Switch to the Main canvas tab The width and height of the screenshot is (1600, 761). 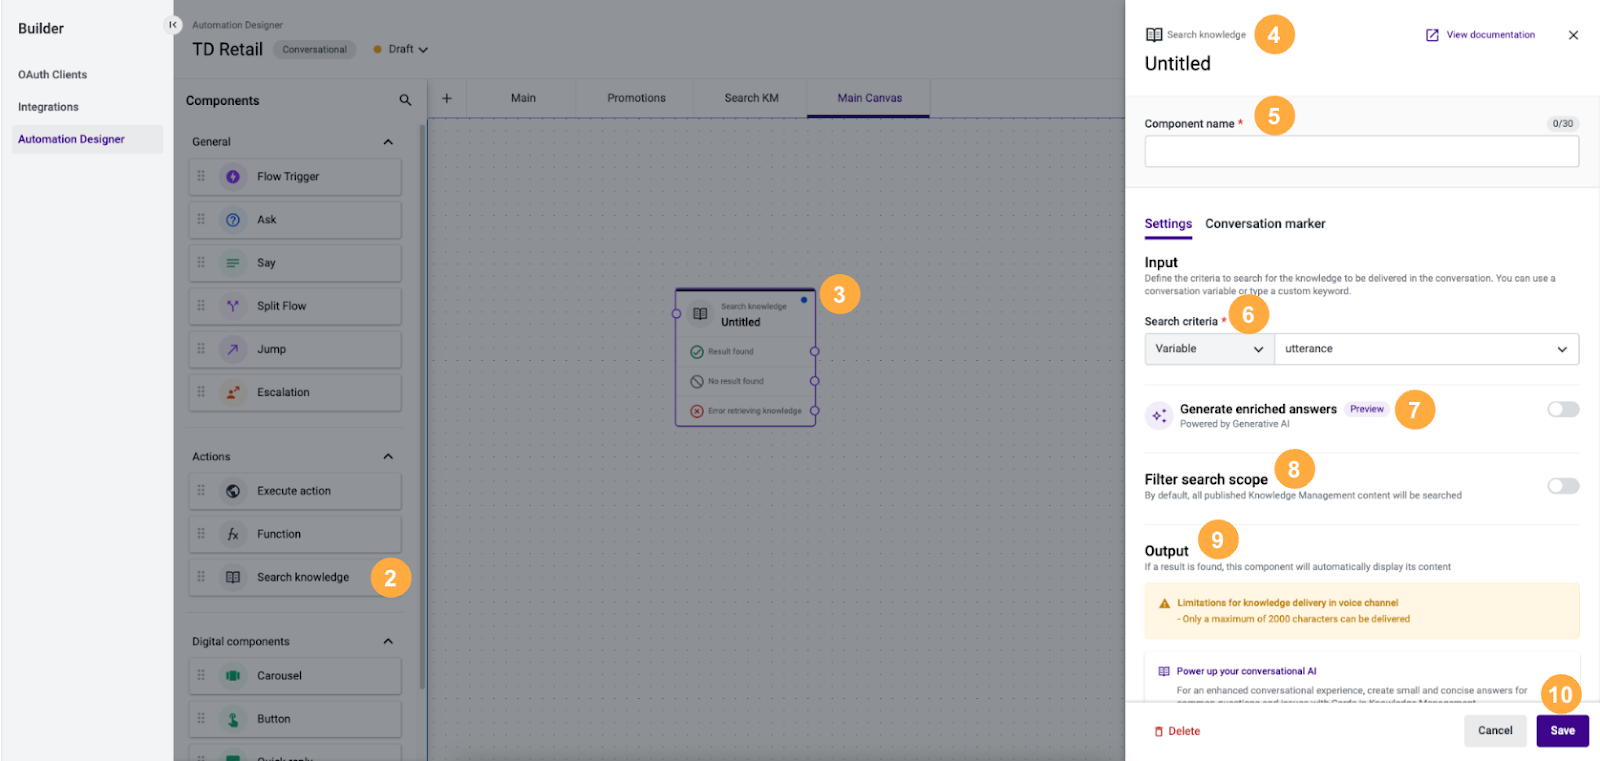coord(523,98)
